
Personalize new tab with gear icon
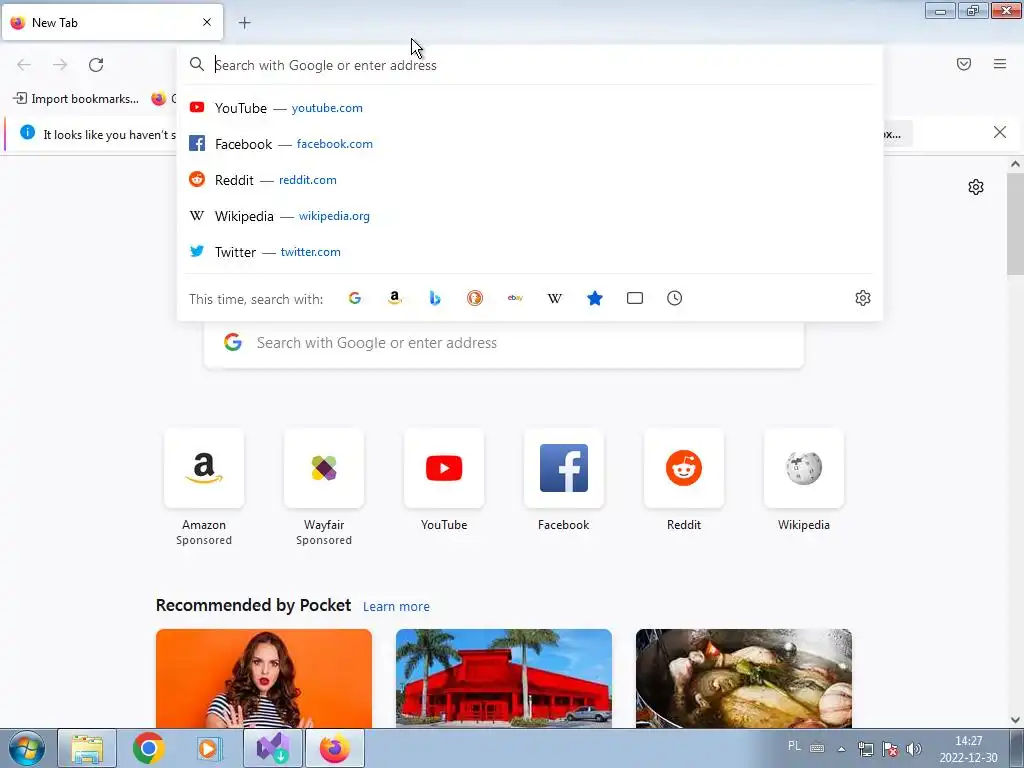tap(976, 187)
